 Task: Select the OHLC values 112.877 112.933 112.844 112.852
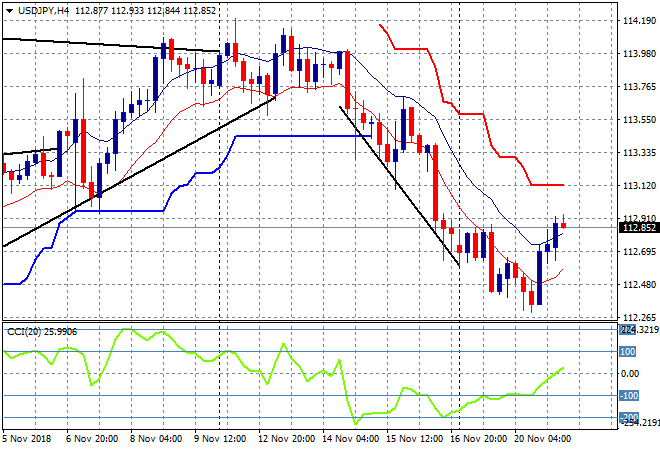click(x=146, y=11)
